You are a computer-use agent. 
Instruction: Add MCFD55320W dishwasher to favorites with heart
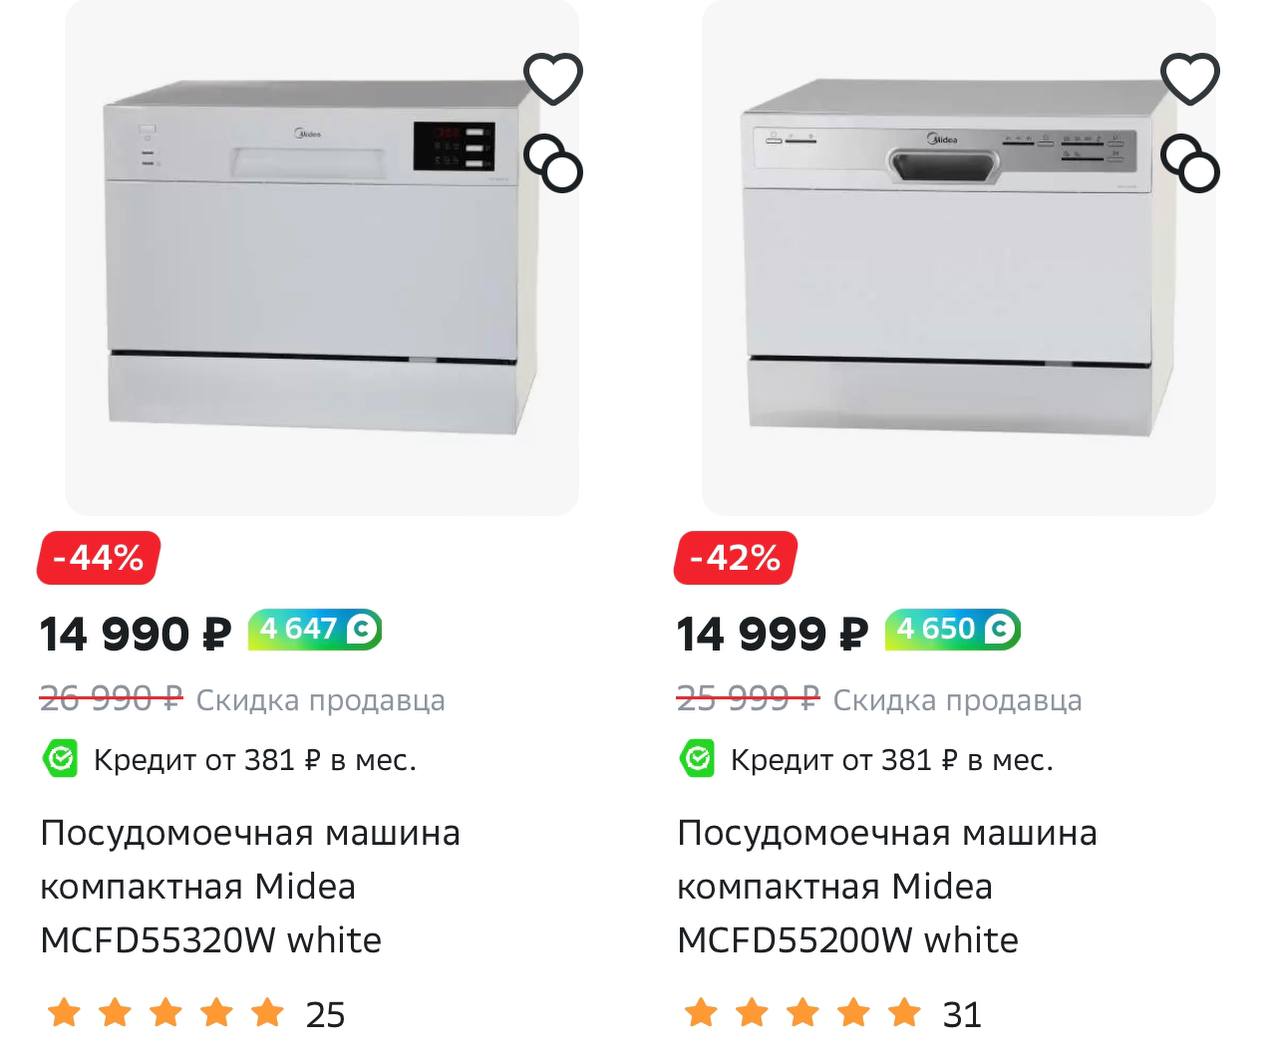click(553, 78)
